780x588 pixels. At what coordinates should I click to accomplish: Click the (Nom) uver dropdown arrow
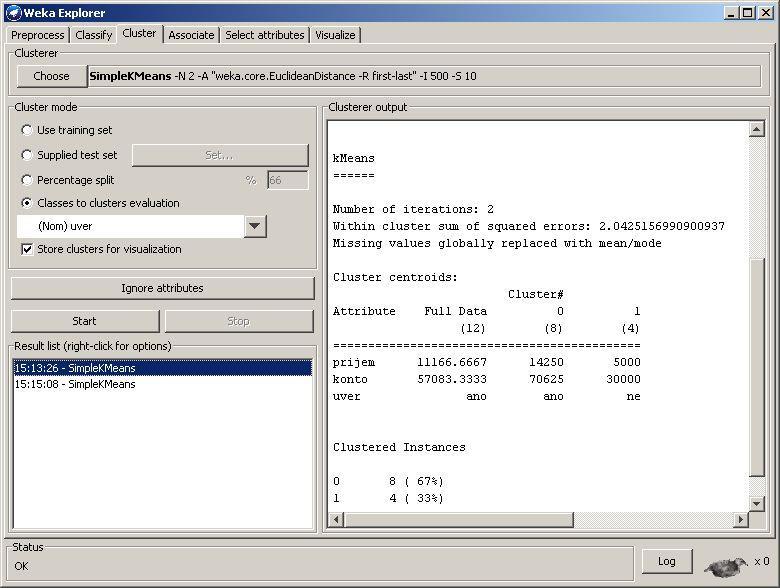click(255, 226)
